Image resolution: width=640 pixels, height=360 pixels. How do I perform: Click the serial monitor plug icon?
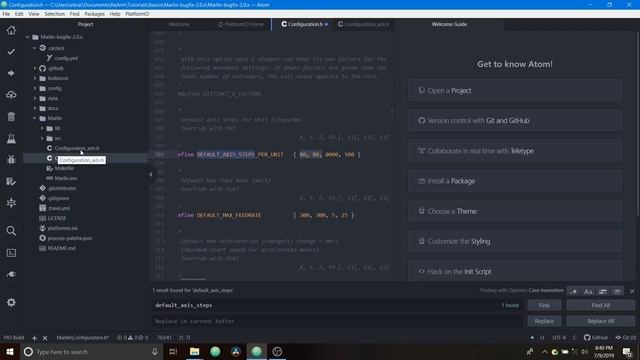pos(11,274)
